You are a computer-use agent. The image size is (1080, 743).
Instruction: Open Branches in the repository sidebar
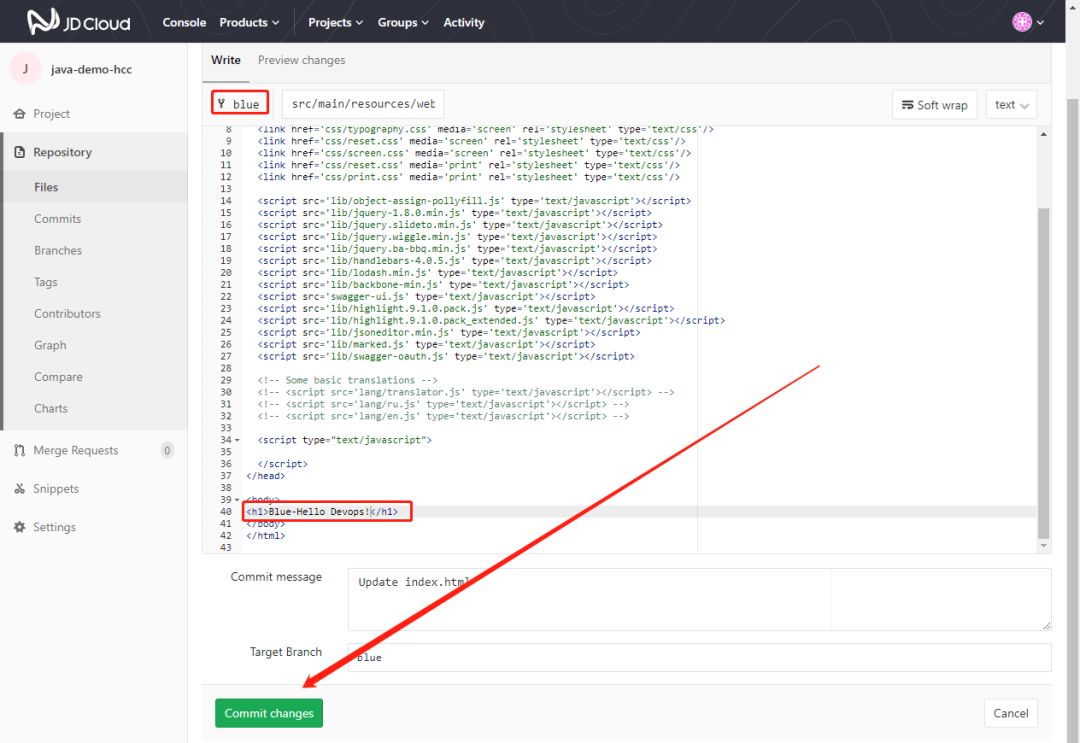pos(58,250)
